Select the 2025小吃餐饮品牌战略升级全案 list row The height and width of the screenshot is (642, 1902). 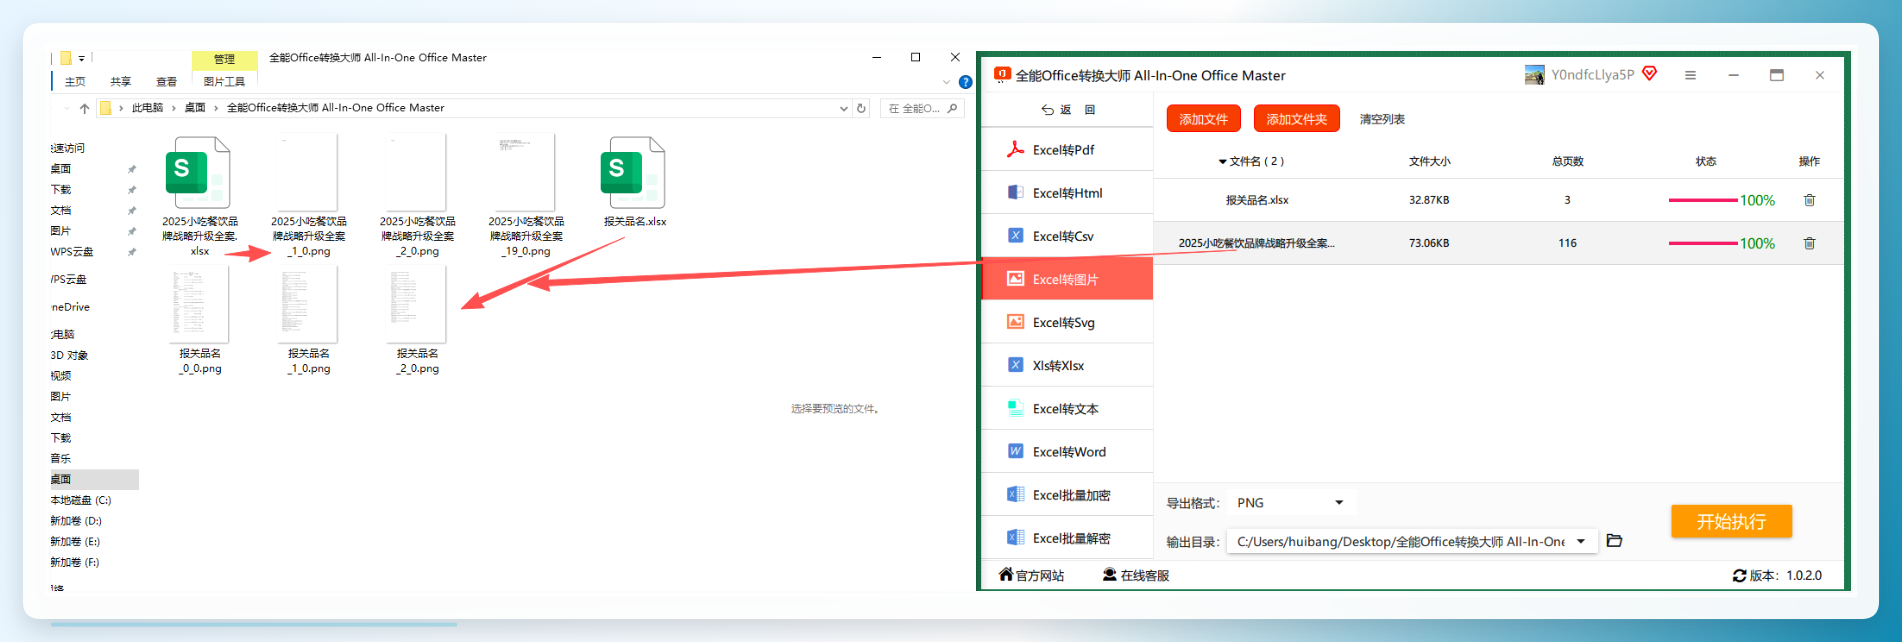pyautogui.click(x=1498, y=243)
